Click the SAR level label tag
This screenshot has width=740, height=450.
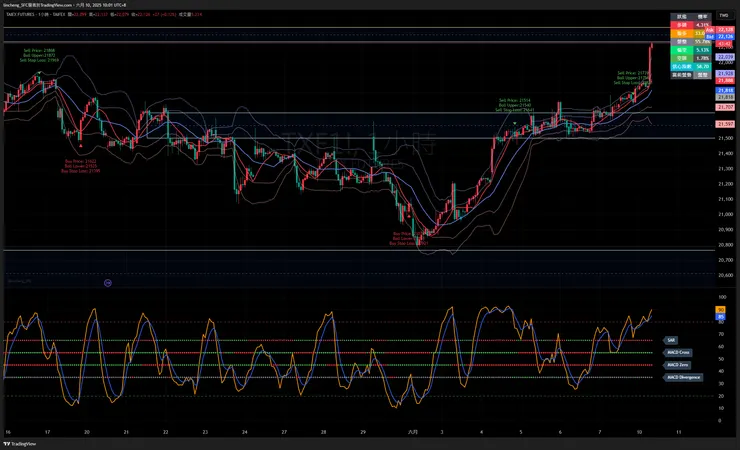[671, 340]
